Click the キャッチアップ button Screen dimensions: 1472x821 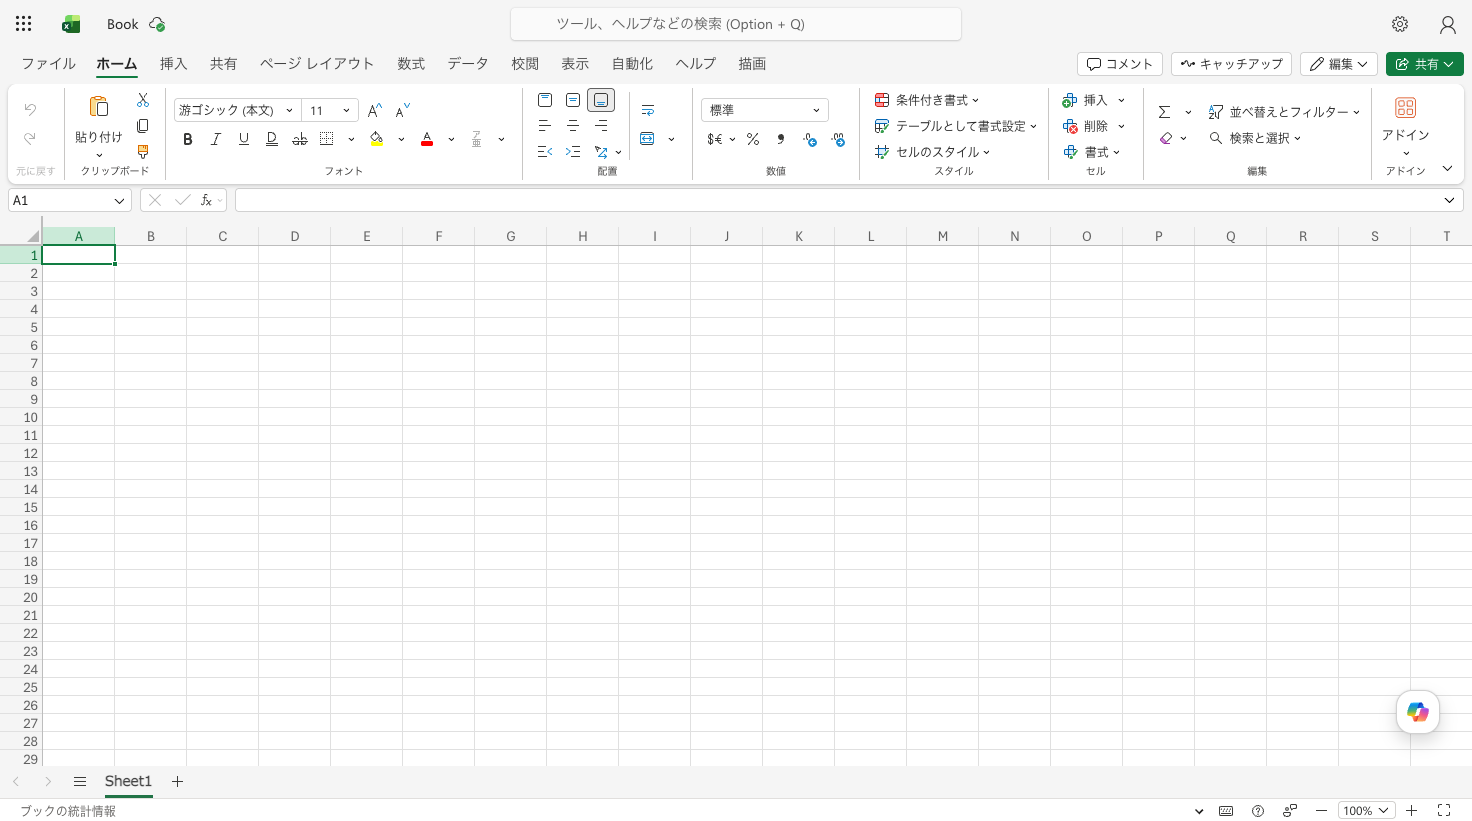coord(1231,64)
